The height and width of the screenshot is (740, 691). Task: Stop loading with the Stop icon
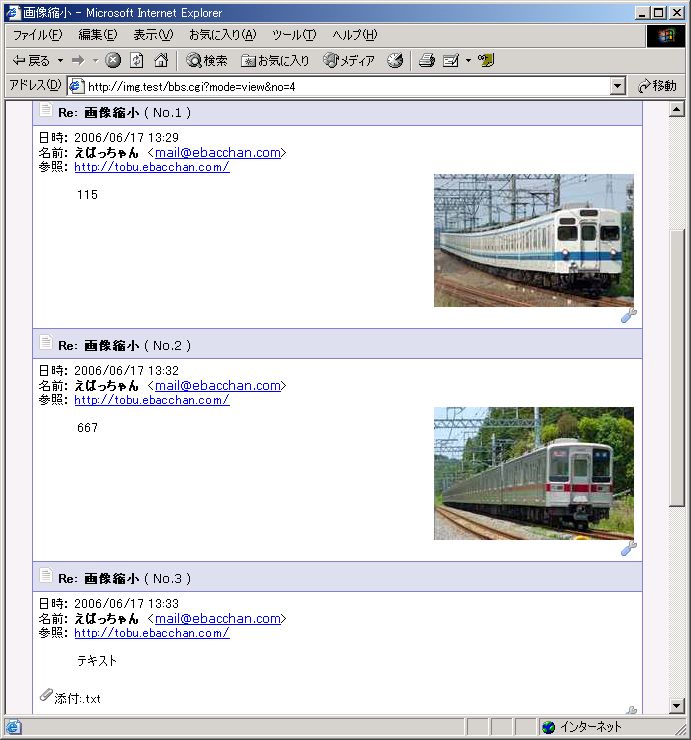point(113,60)
